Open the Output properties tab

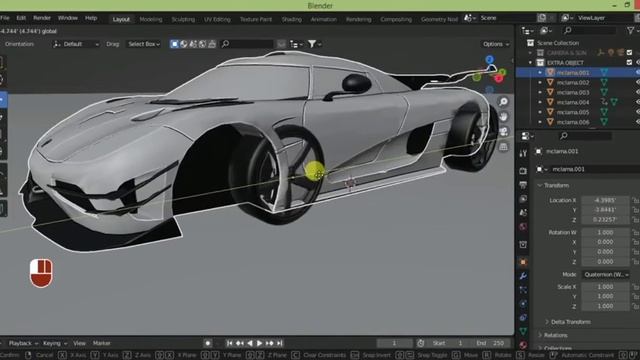coord(523,185)
